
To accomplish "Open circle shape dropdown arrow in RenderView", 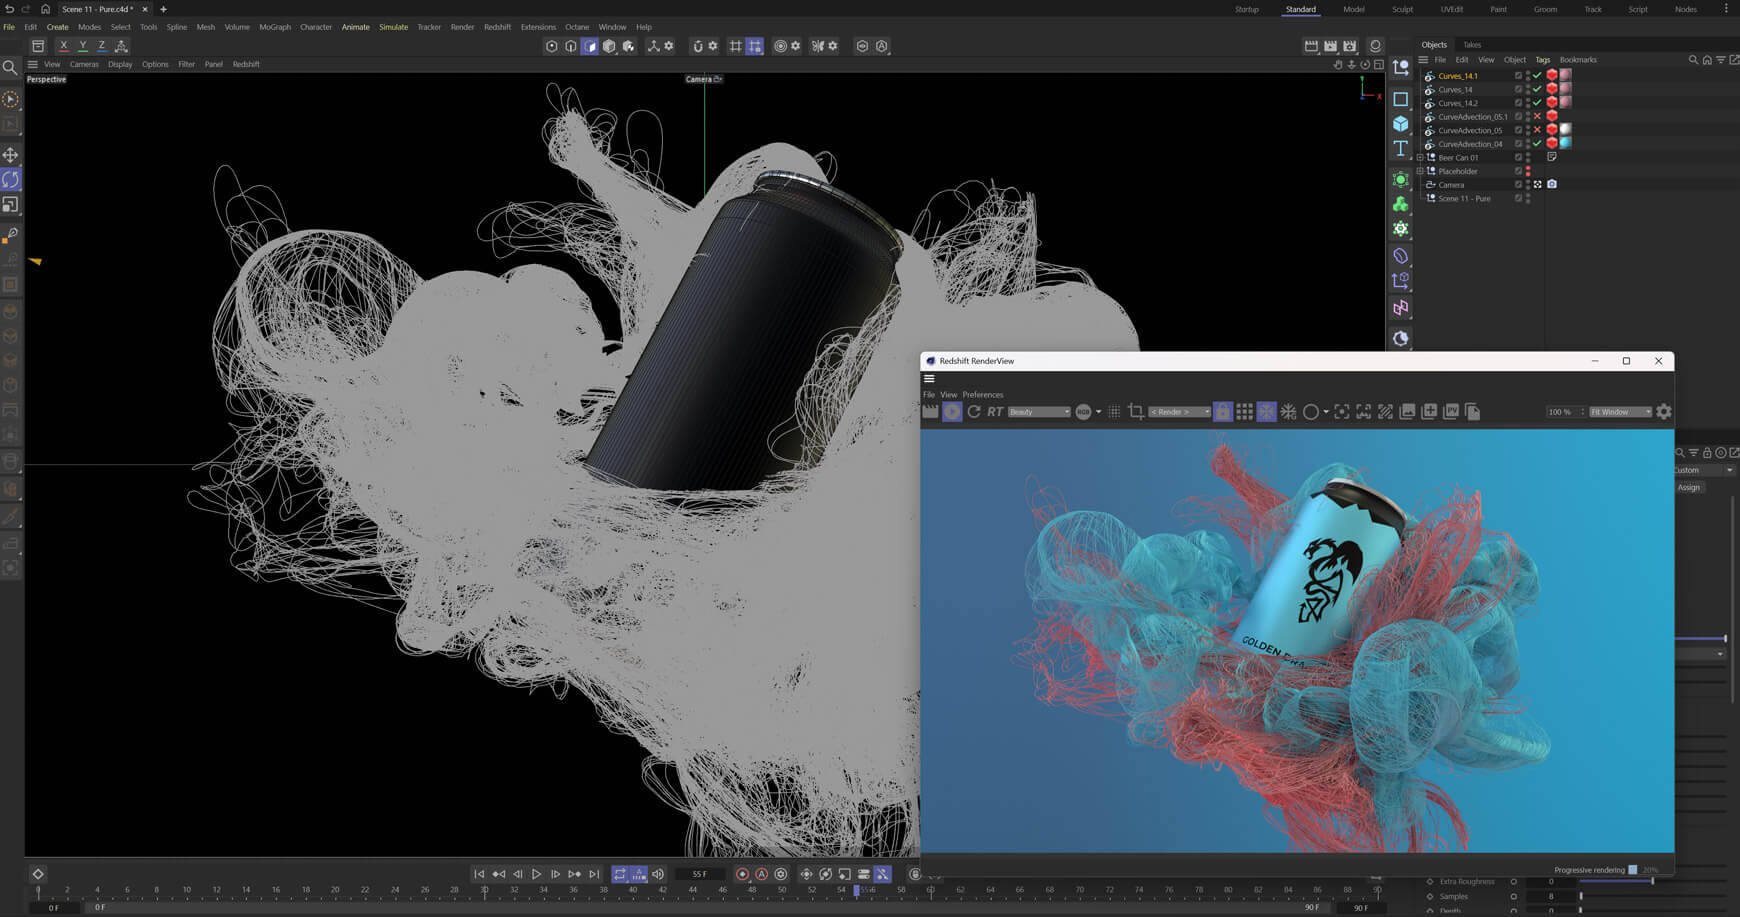I will coord(1326,412).
